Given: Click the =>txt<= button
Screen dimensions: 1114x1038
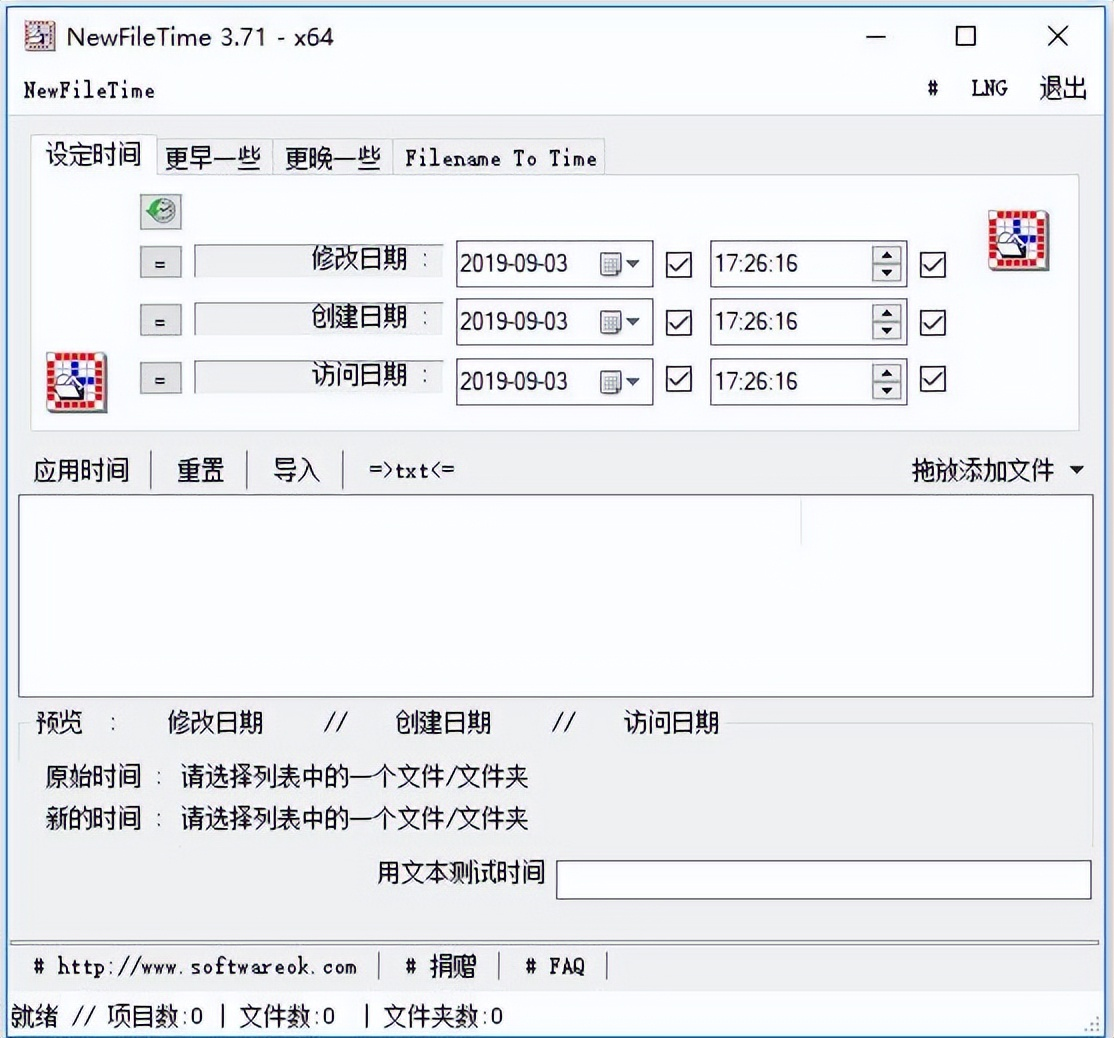Looking at the screenshot, I should pos(411,470).
